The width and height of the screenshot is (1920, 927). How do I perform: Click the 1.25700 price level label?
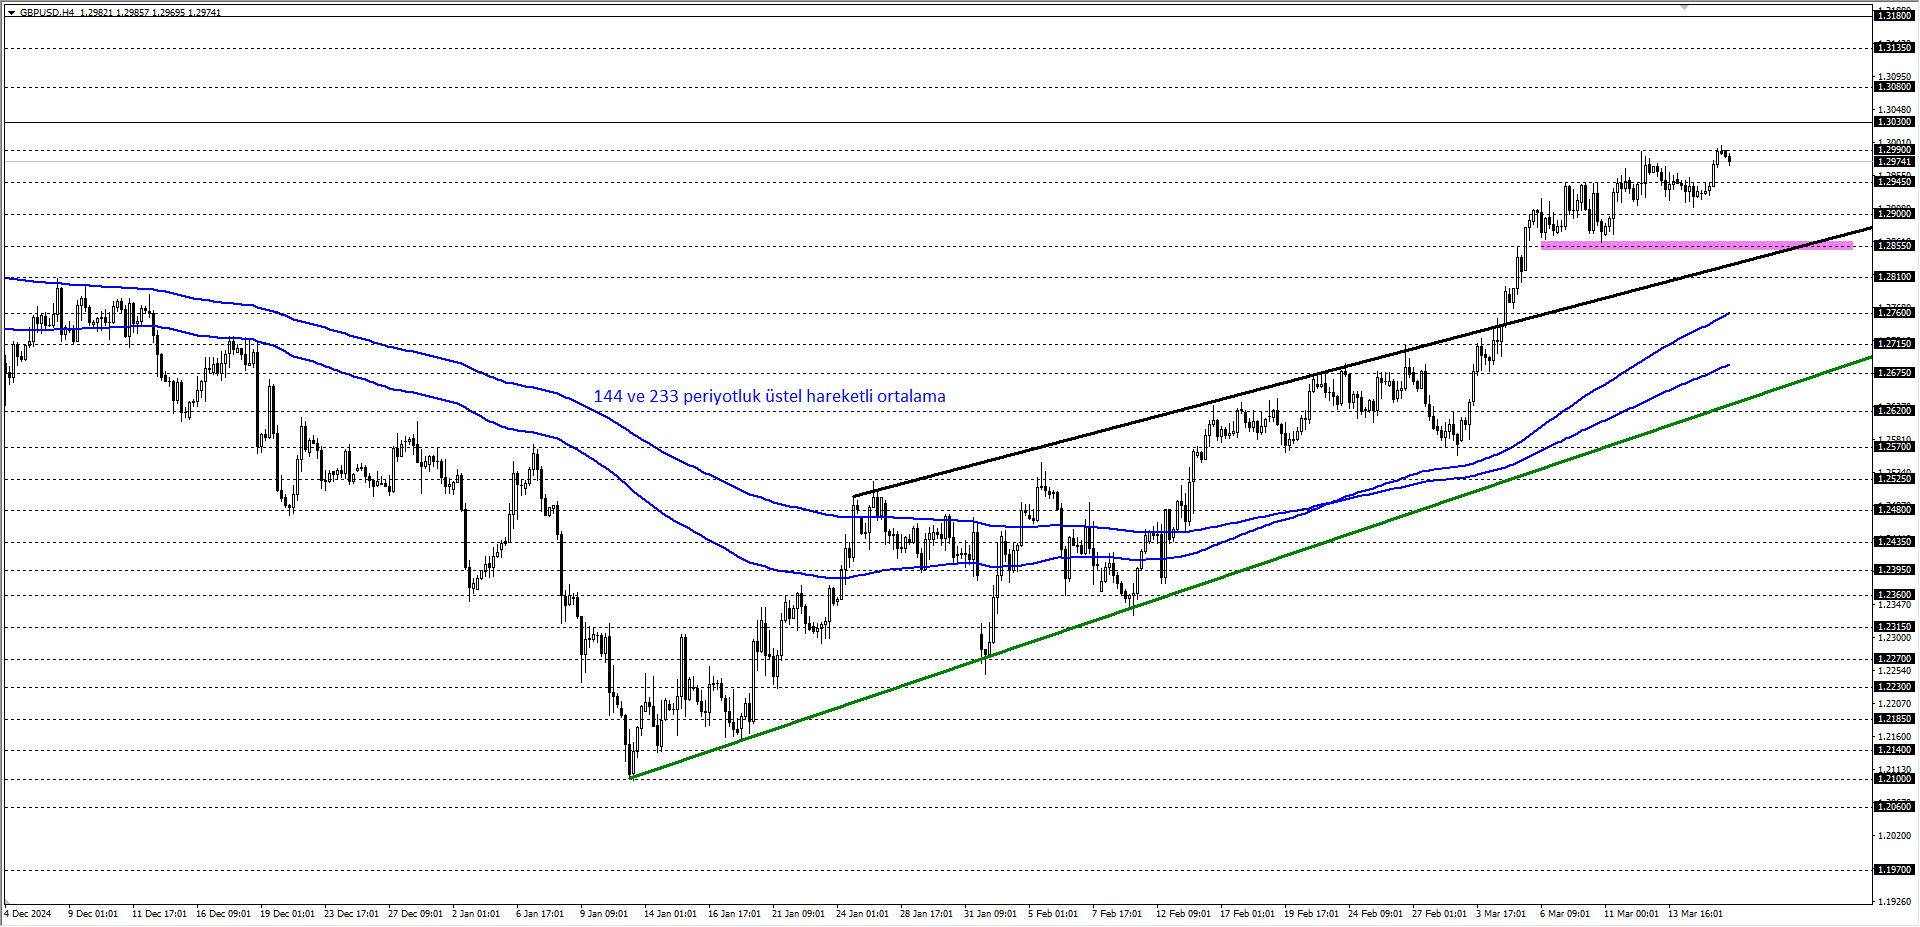tap(1894, 447)
